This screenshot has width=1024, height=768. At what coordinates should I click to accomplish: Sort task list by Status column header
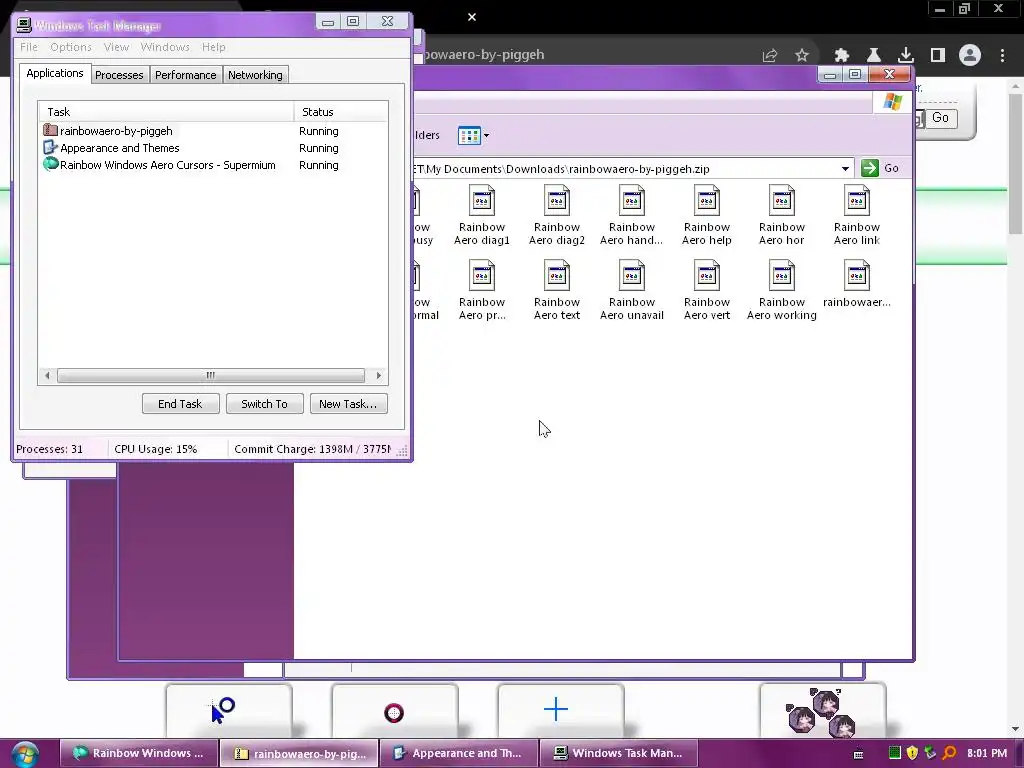pos(341,112)
